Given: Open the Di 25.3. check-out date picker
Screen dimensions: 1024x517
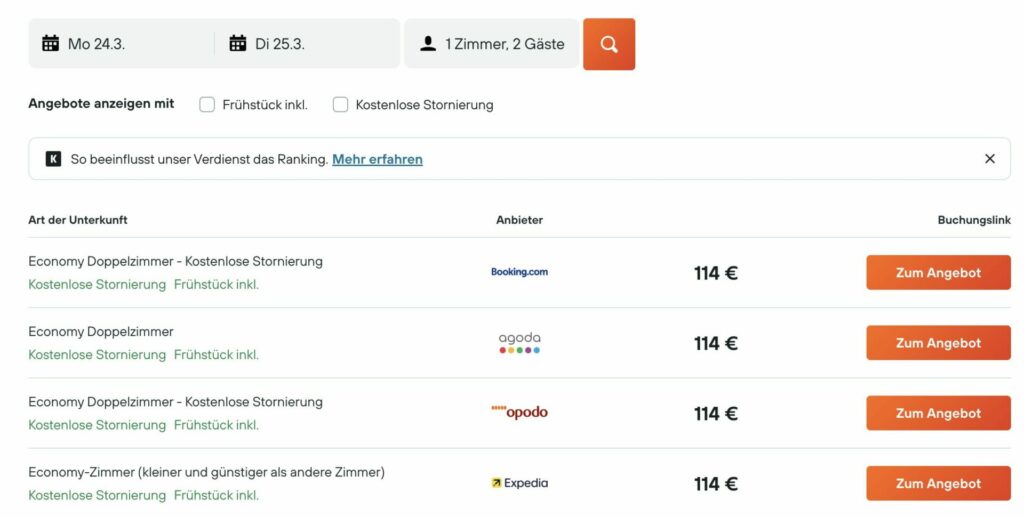Looking at the screenshot, I should click(308, 44).
